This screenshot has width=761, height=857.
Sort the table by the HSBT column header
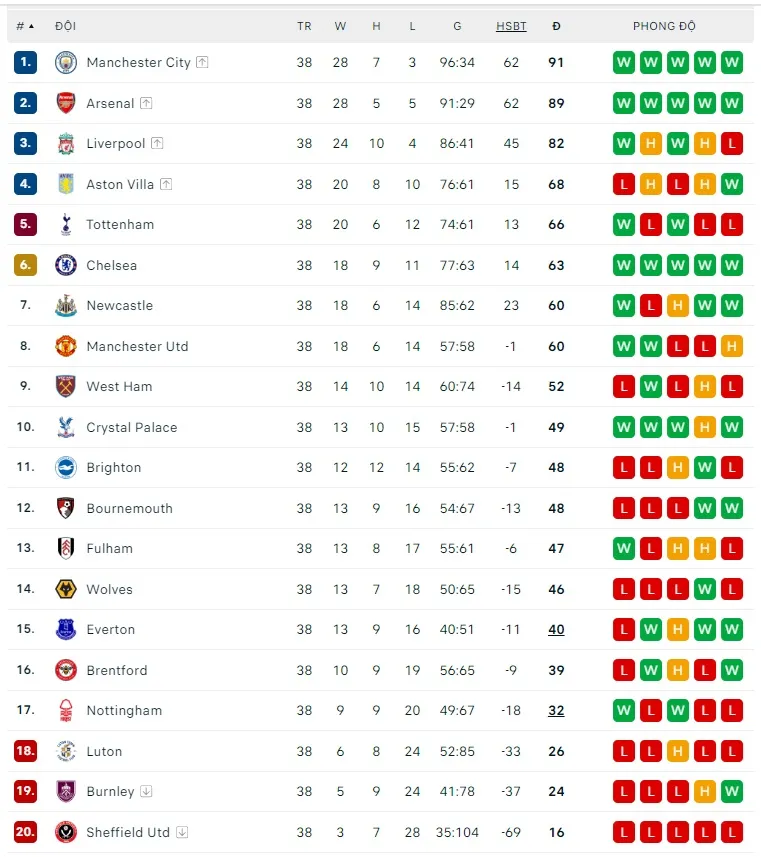pos(511,26)
